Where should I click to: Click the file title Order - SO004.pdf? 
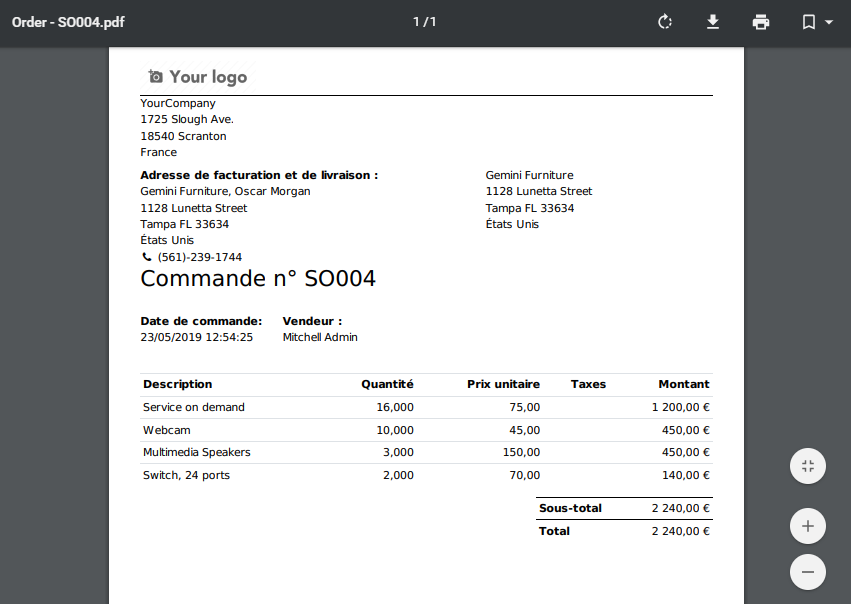click(x=68, y=22)
